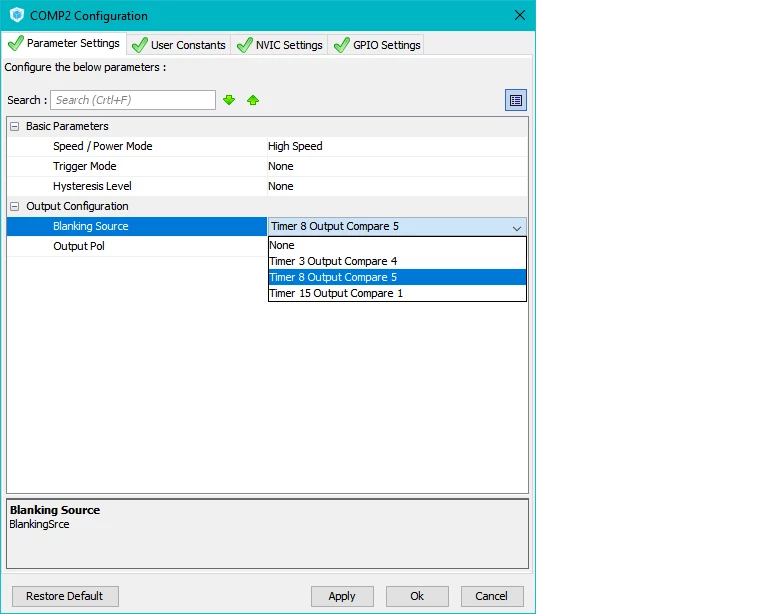Viewport: 768px width, 614px height.
Task: Switch to the User Constants tab
Action: tap(179, 45)
